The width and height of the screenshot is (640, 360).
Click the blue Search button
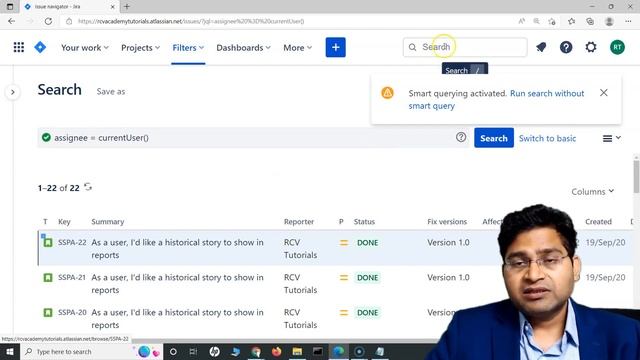[494, 138]
